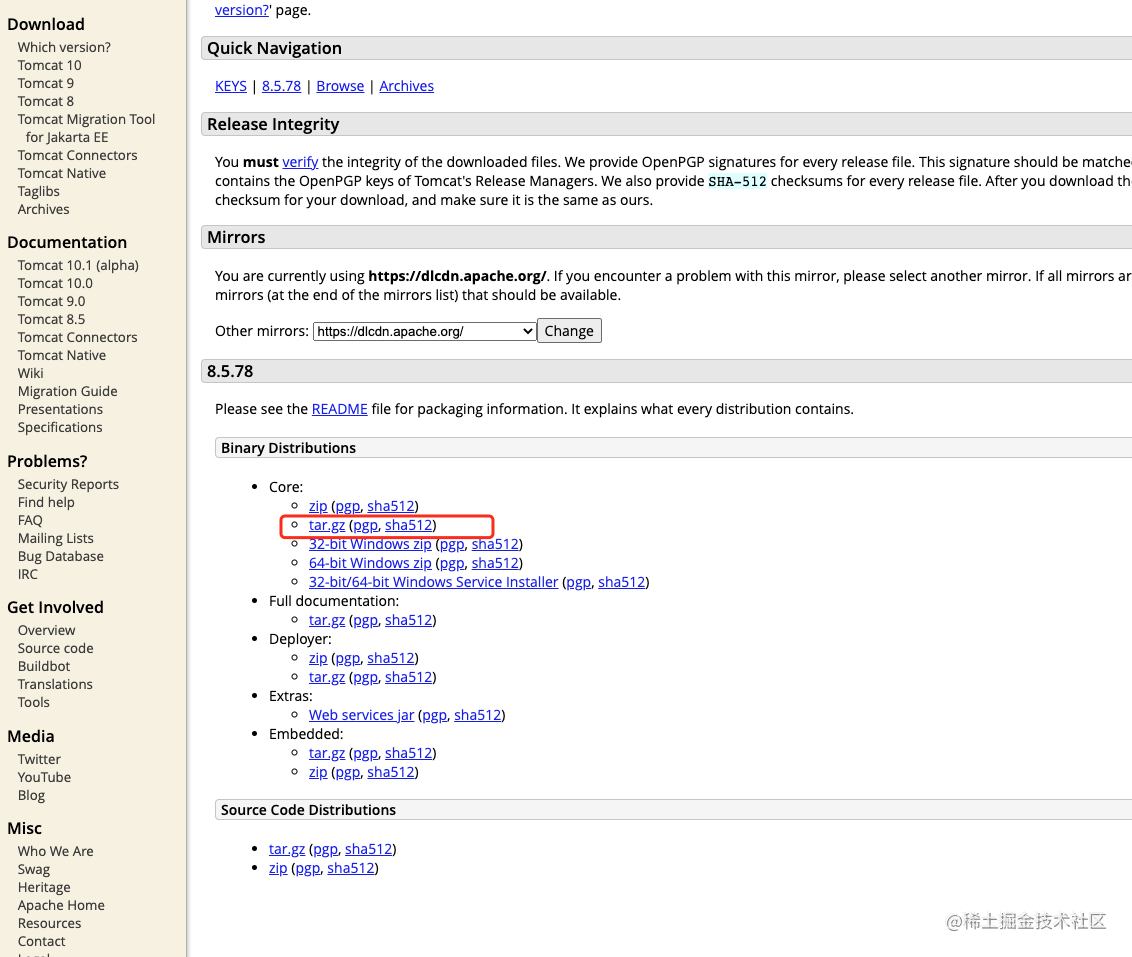Image resolution: width=1132 pixels, height=957 pixels.
Task: Click the Change mirror button
Action: [569, 331]
